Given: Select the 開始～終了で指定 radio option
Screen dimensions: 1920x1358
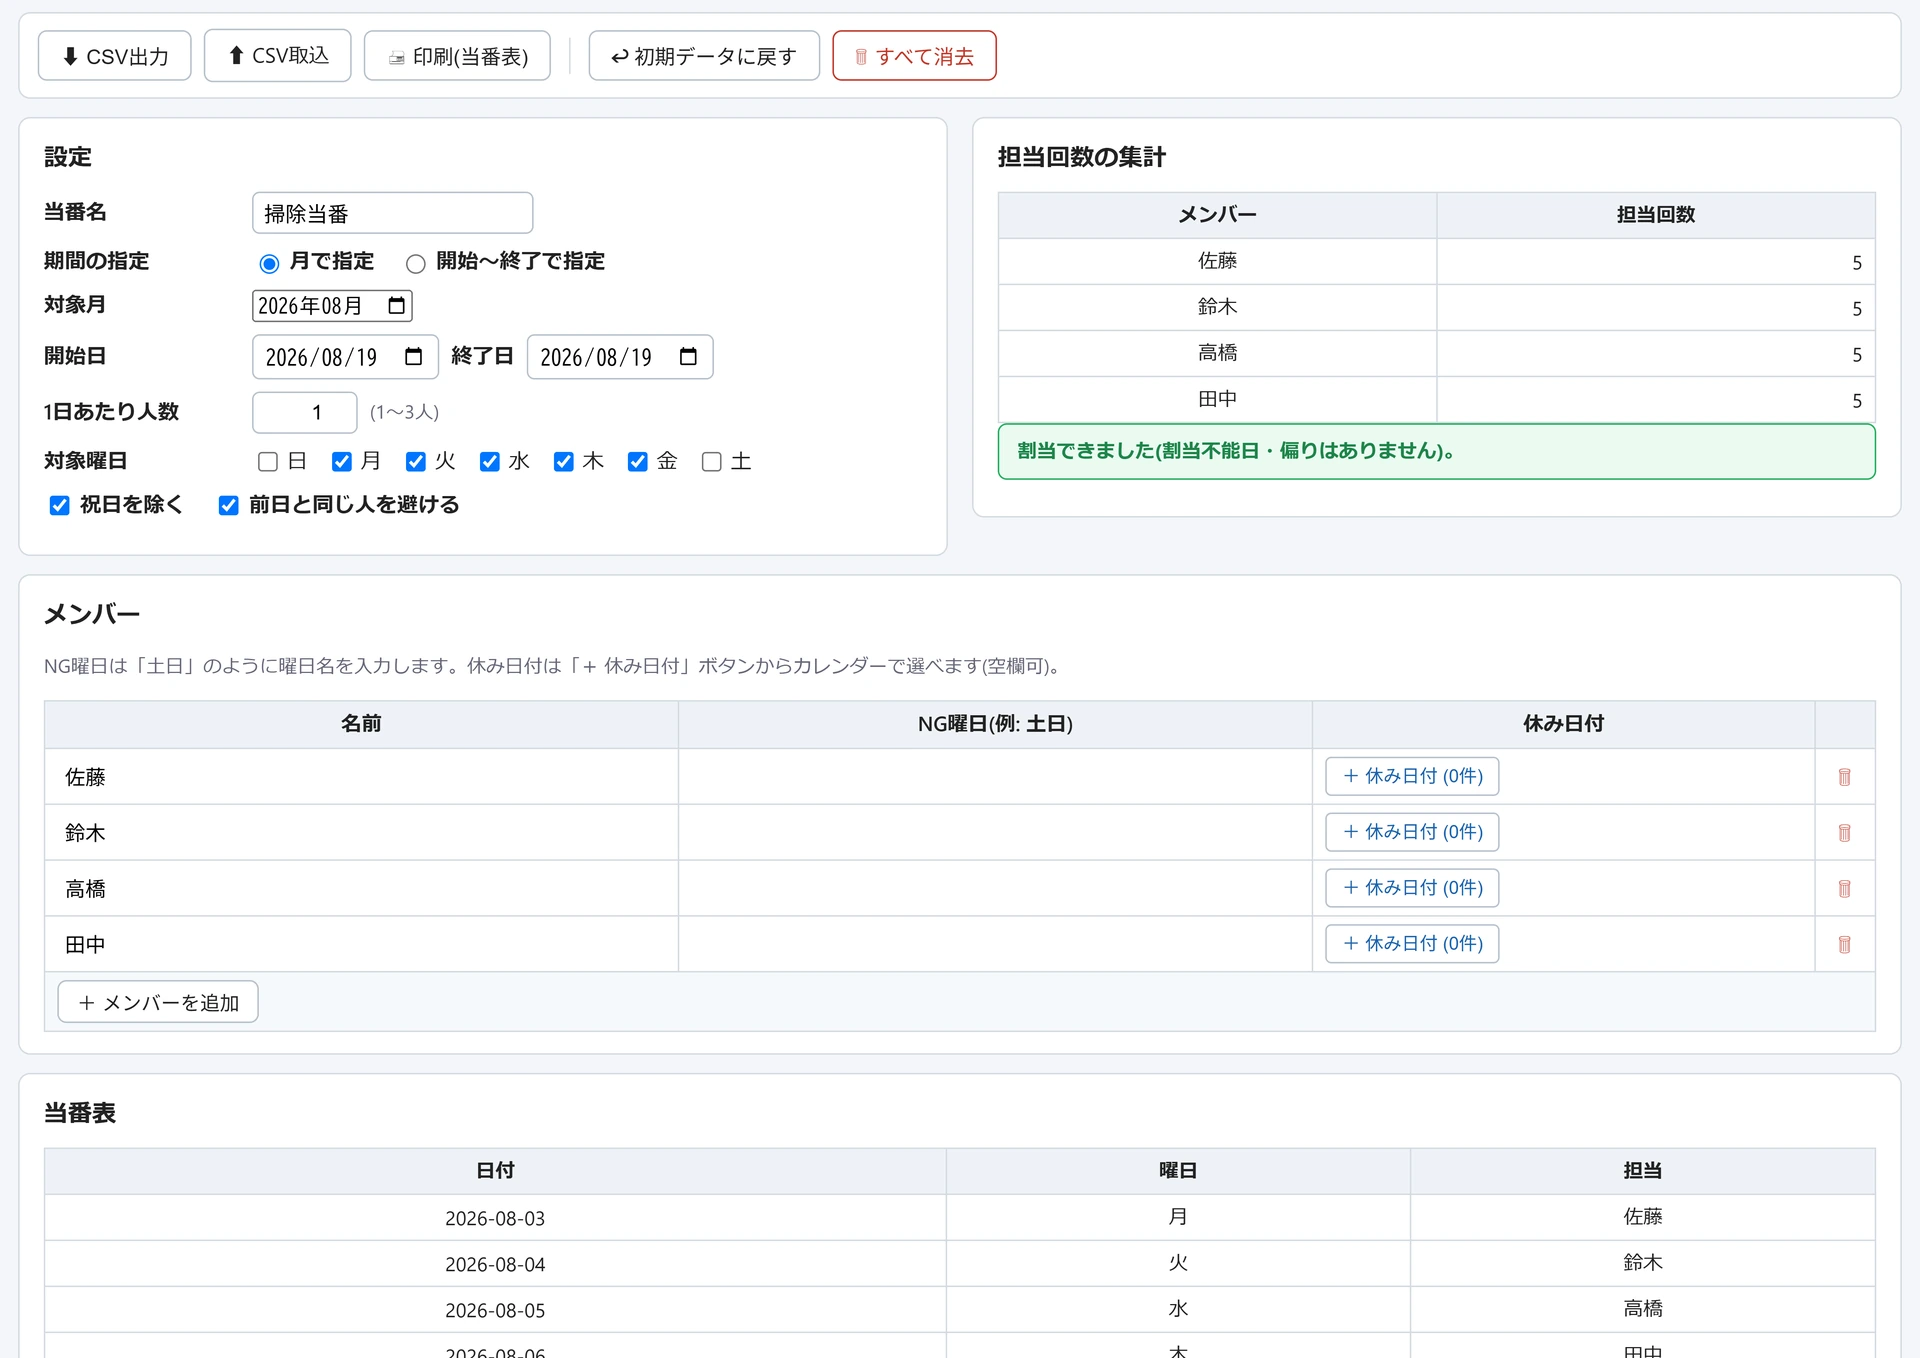Looking at the screenshot, I should point(416,263).
